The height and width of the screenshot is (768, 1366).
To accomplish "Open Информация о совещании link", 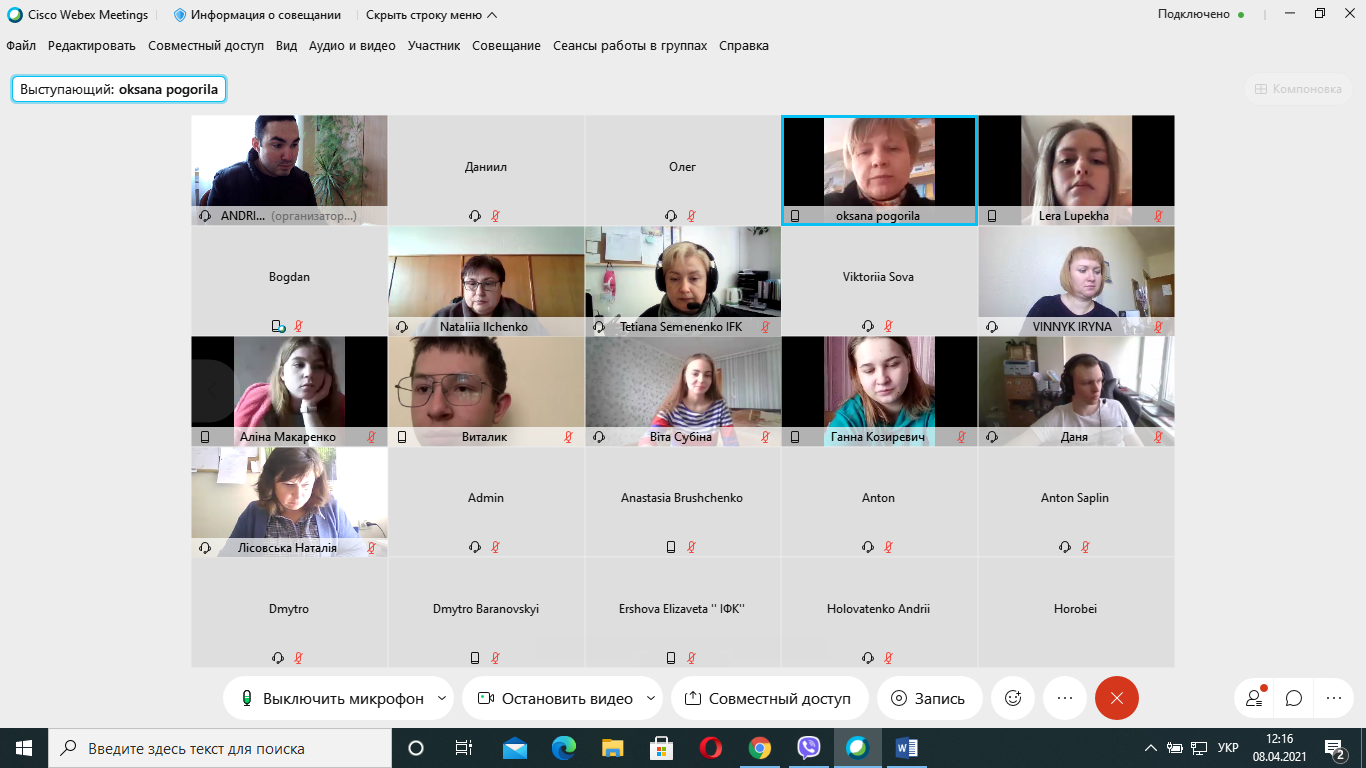I will (265, 15).
